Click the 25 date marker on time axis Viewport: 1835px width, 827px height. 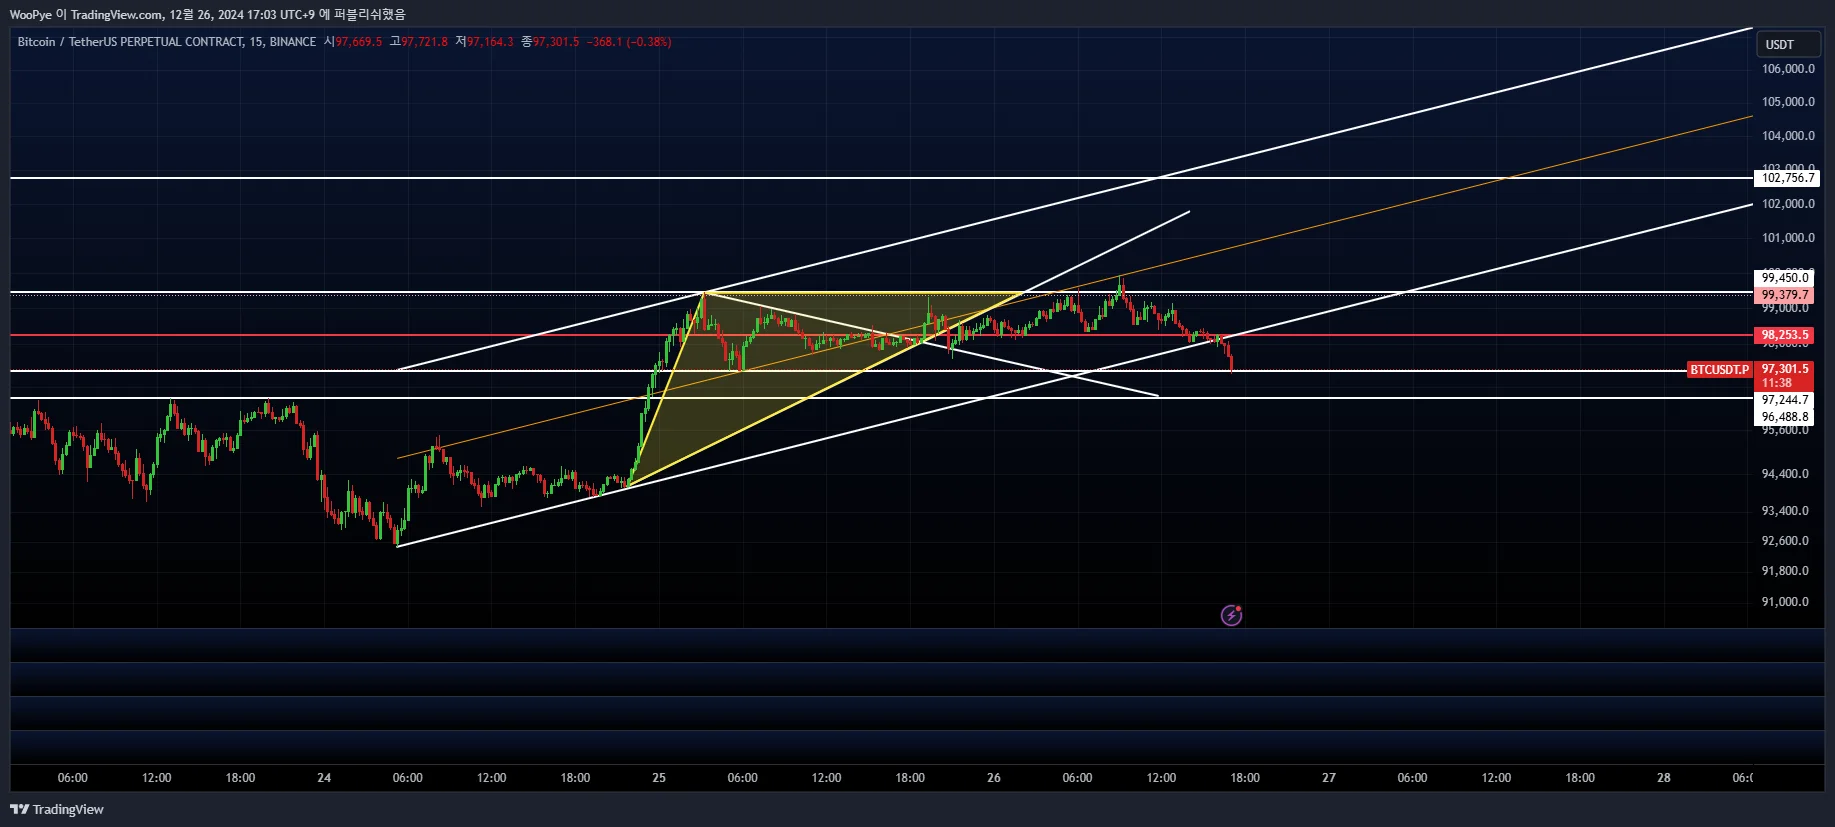(659, 778)
